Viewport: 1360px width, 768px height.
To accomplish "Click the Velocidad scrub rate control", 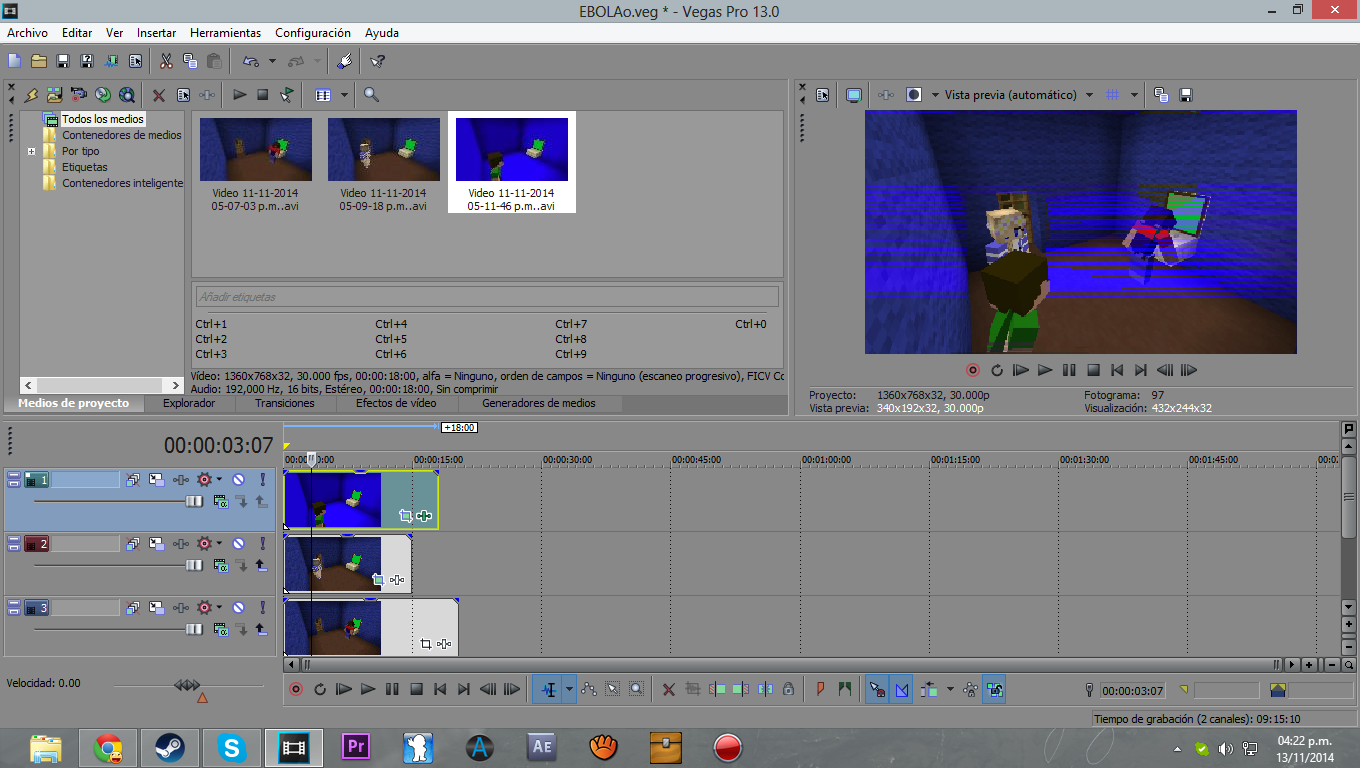I will pos(187,685).
